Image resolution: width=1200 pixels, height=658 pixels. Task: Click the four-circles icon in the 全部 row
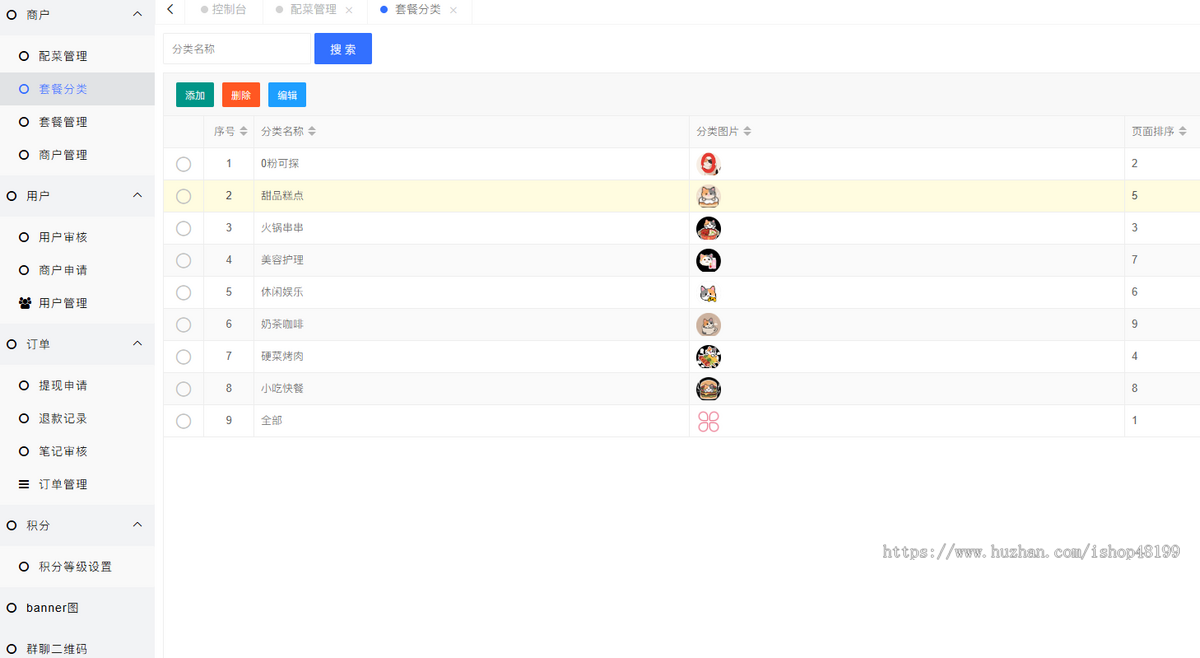pyautogui.click(x=709, y=420)
